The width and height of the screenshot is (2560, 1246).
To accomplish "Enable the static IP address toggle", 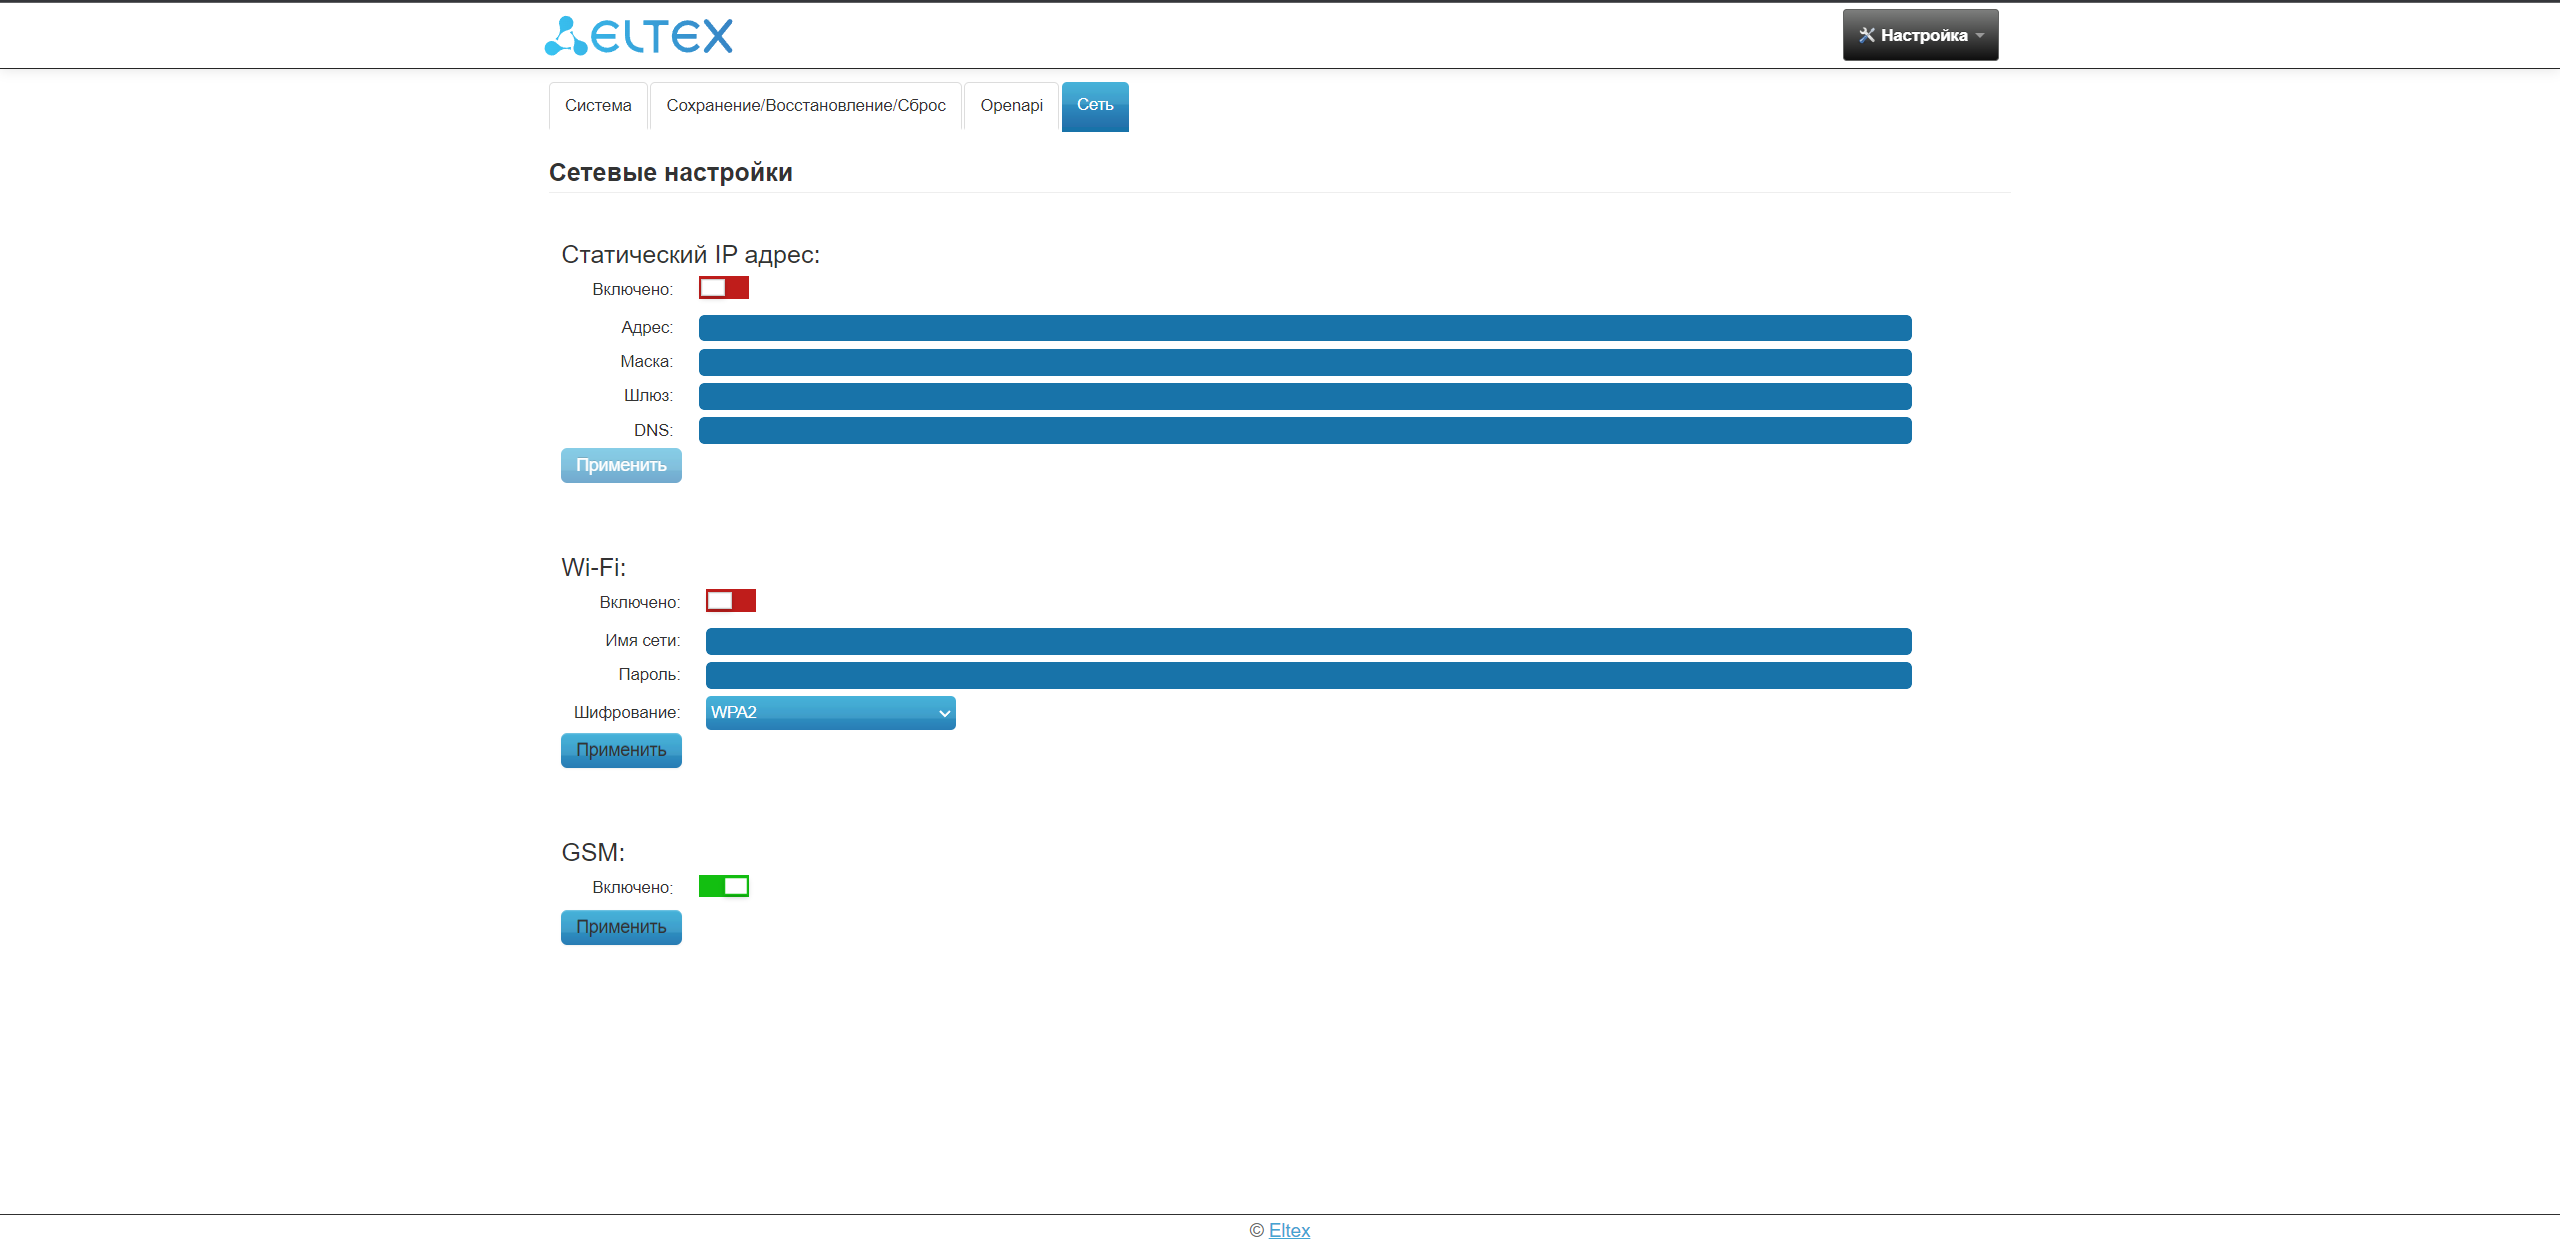I will [x=724, y=288].
